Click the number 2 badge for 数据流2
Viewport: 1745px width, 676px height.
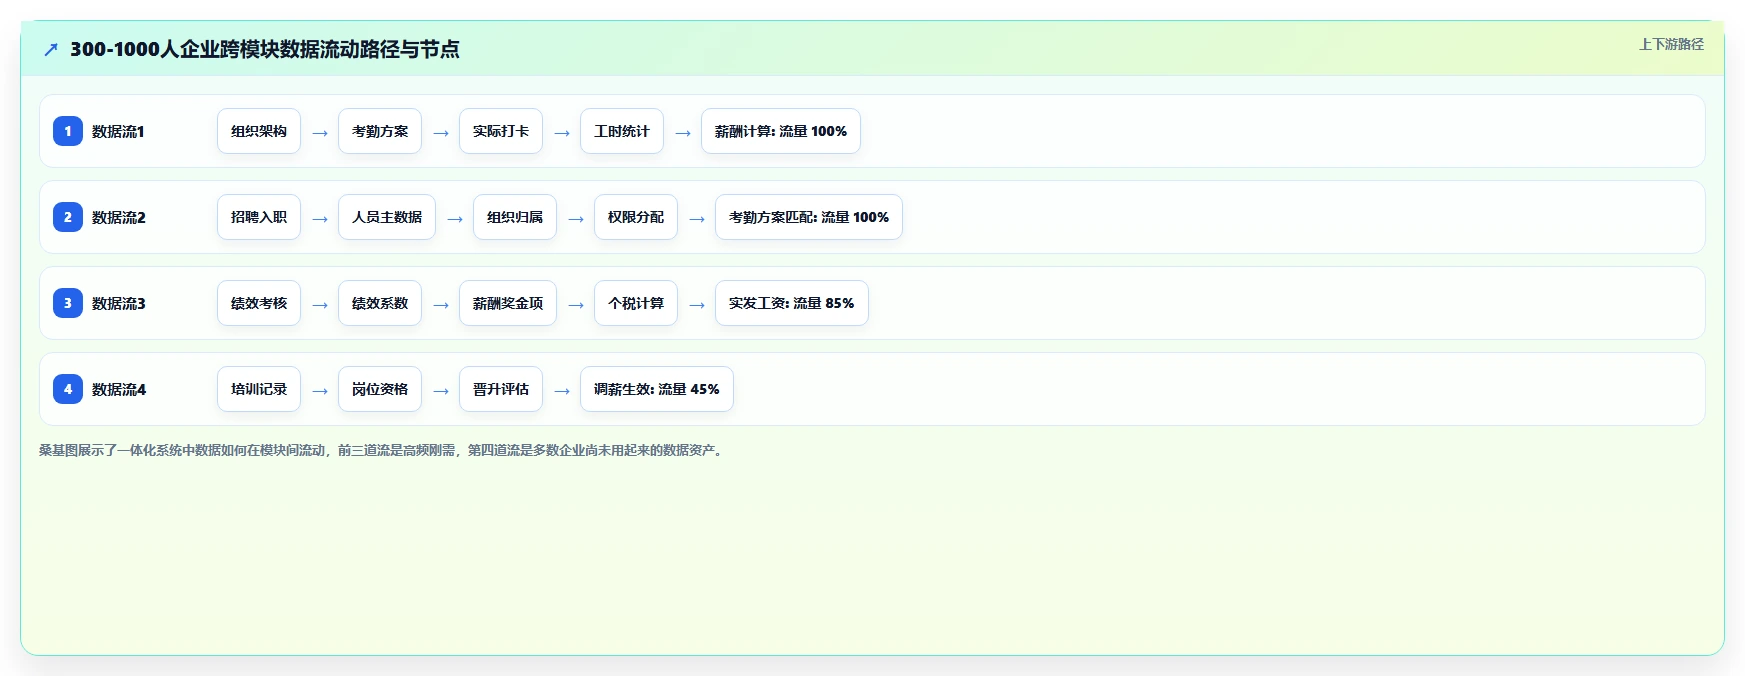(x=68, y=217)
